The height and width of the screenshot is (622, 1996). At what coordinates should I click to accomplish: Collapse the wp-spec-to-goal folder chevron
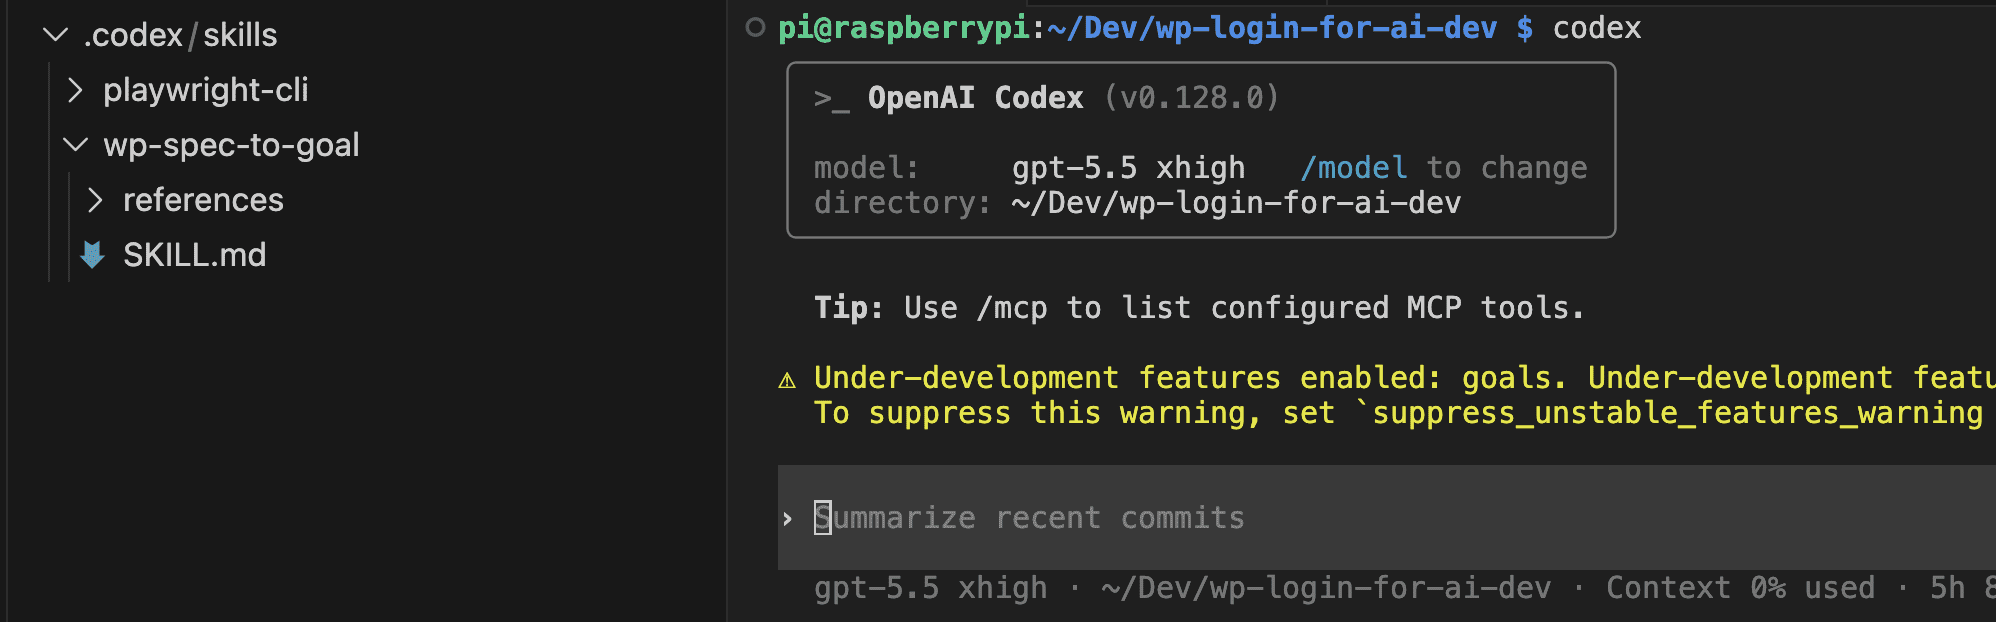click(x=75, y=145)
